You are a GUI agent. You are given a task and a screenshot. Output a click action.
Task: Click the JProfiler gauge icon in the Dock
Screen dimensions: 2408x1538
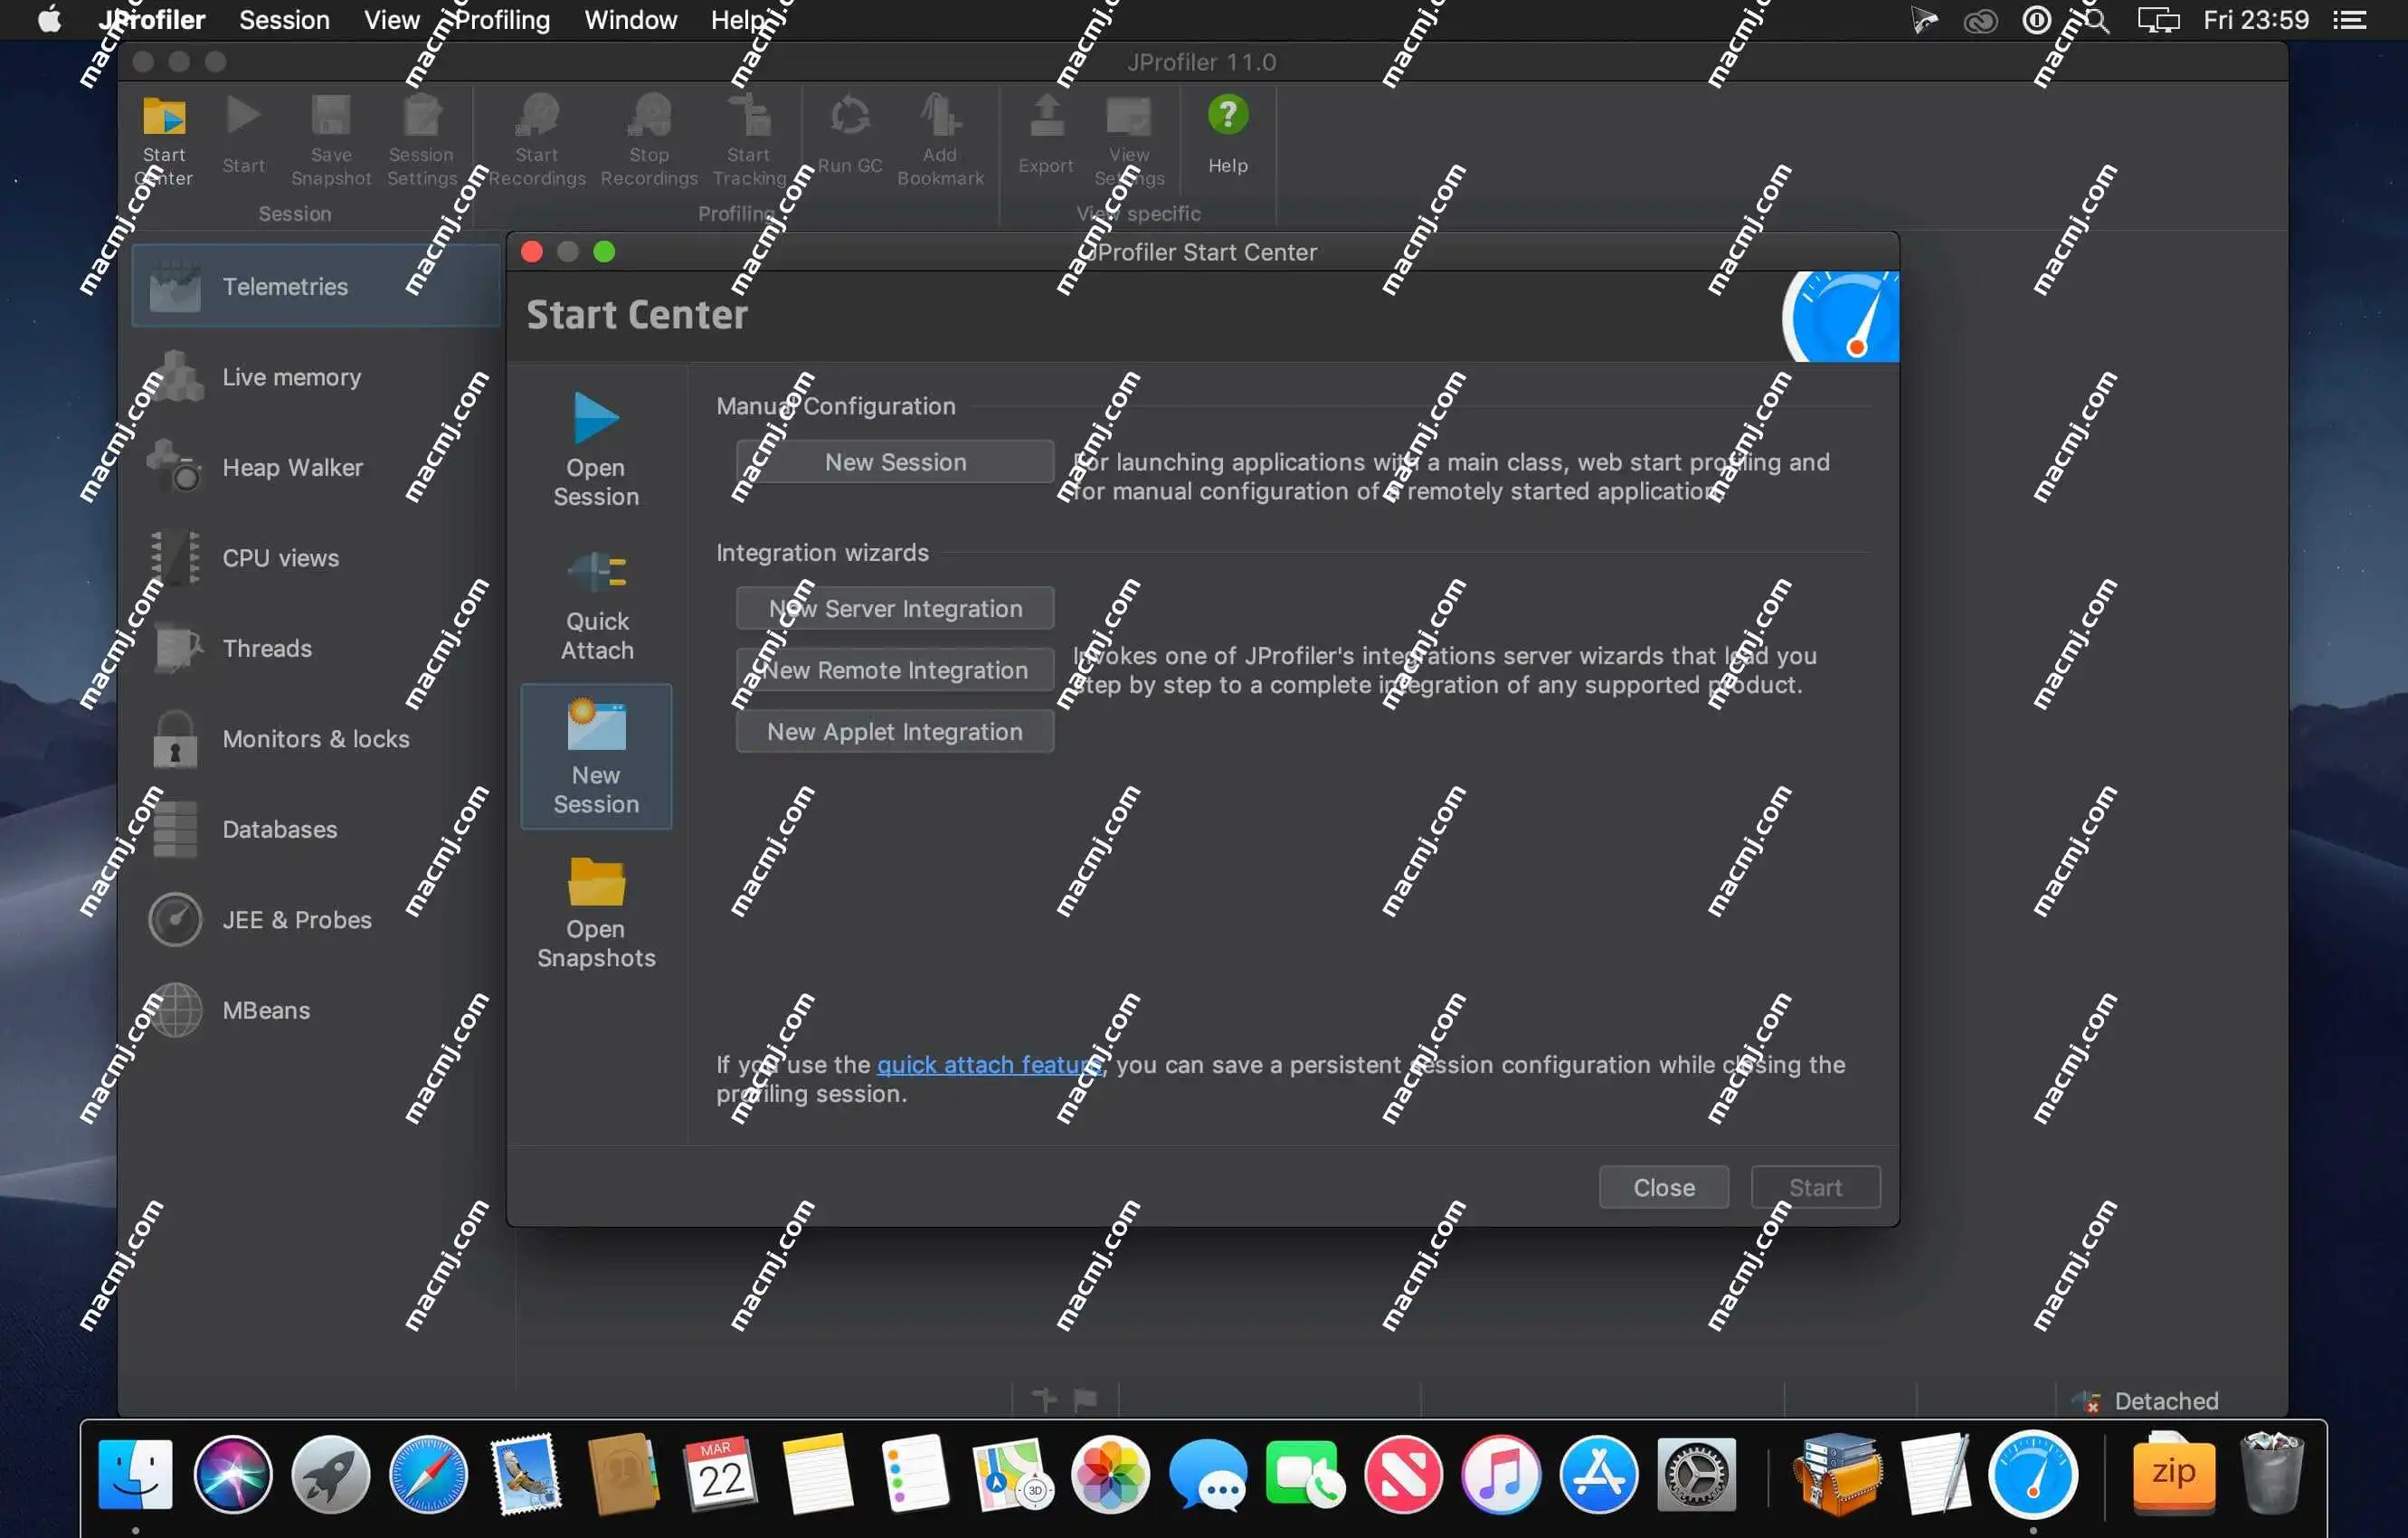tap(2033, 1474)
